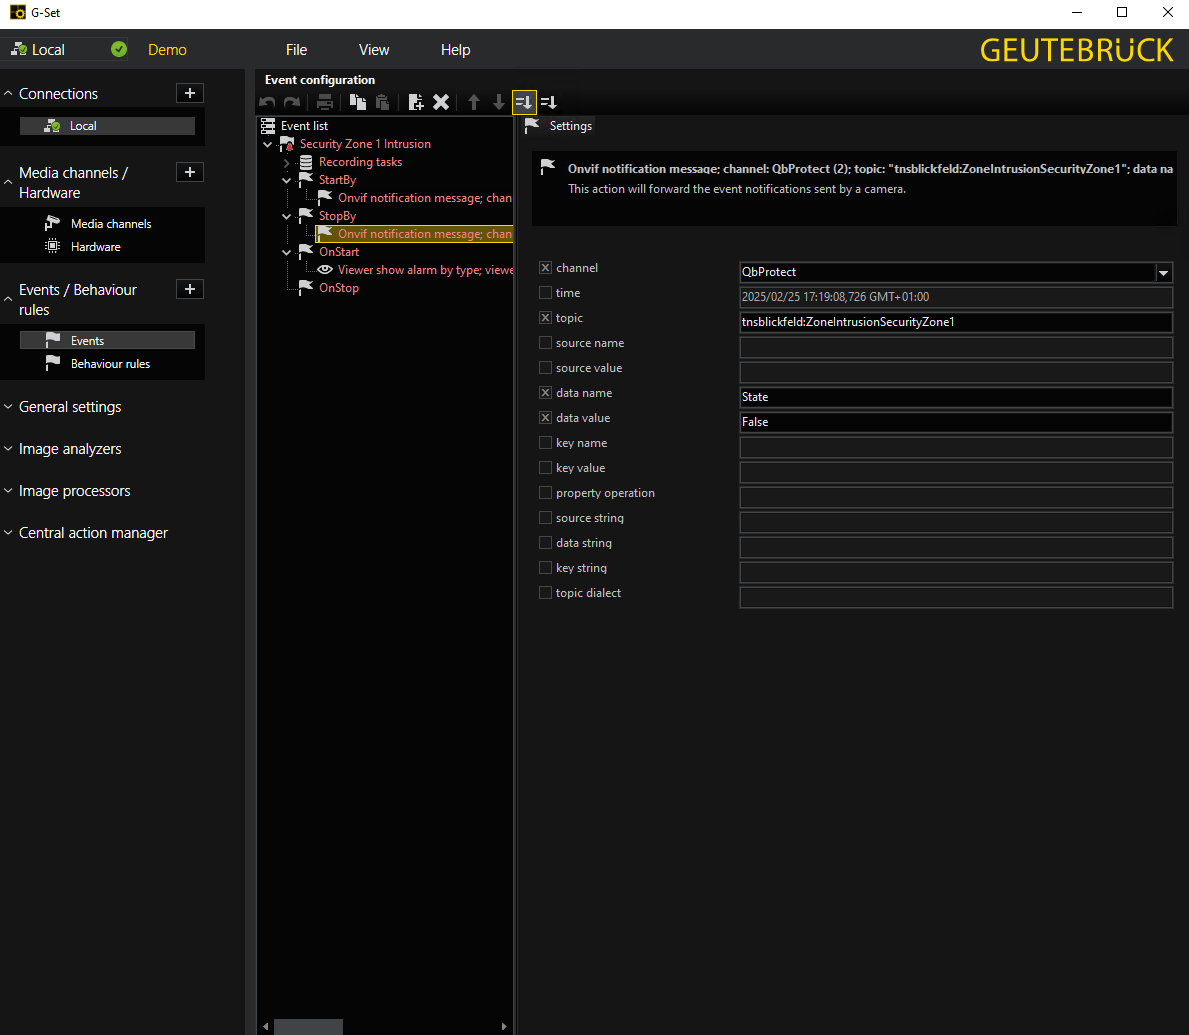This screenshot has height=1035, width=1189.
Task: Expand the Recording tasks tree node
Action: pyautogui.click(x=287, y=162)
